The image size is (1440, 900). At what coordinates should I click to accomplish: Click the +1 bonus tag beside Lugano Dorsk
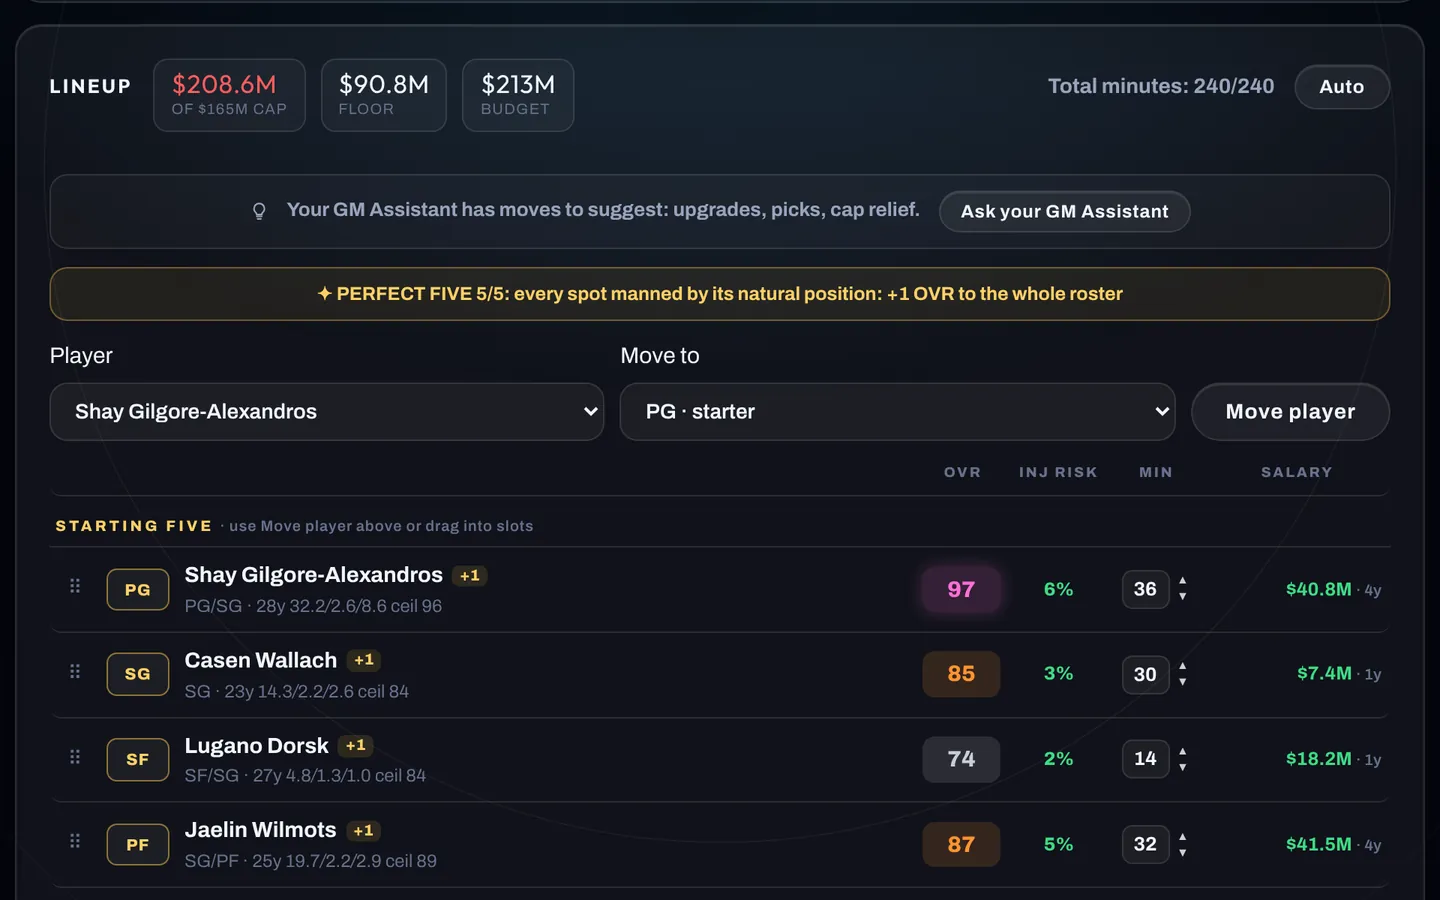pos(355,746)
